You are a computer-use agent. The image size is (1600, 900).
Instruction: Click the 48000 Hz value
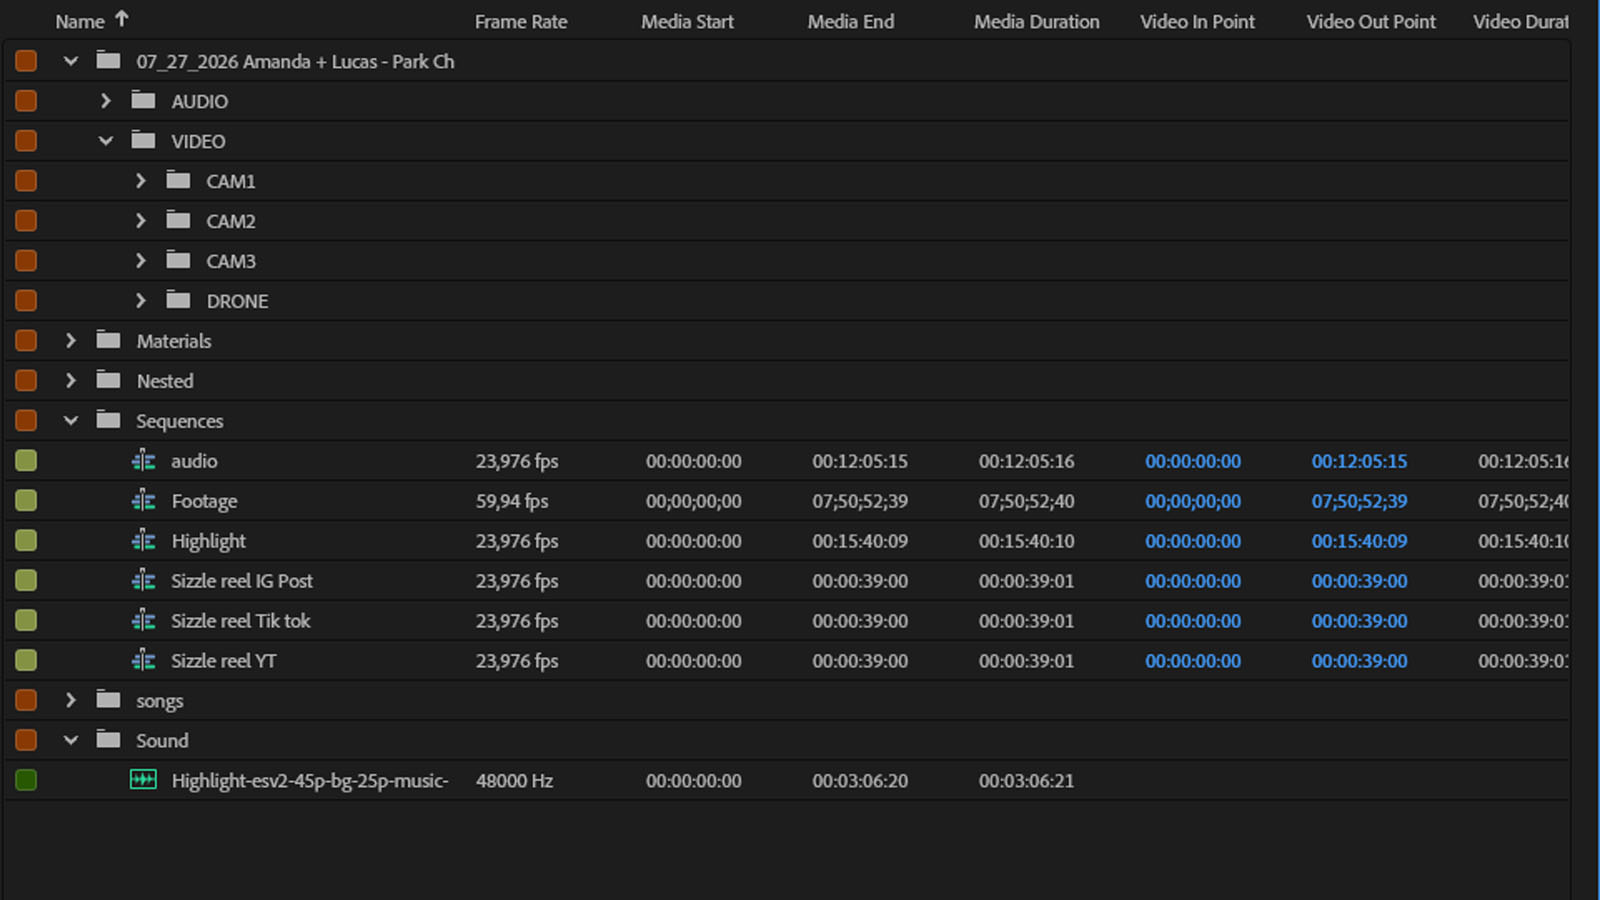(514, 781)
